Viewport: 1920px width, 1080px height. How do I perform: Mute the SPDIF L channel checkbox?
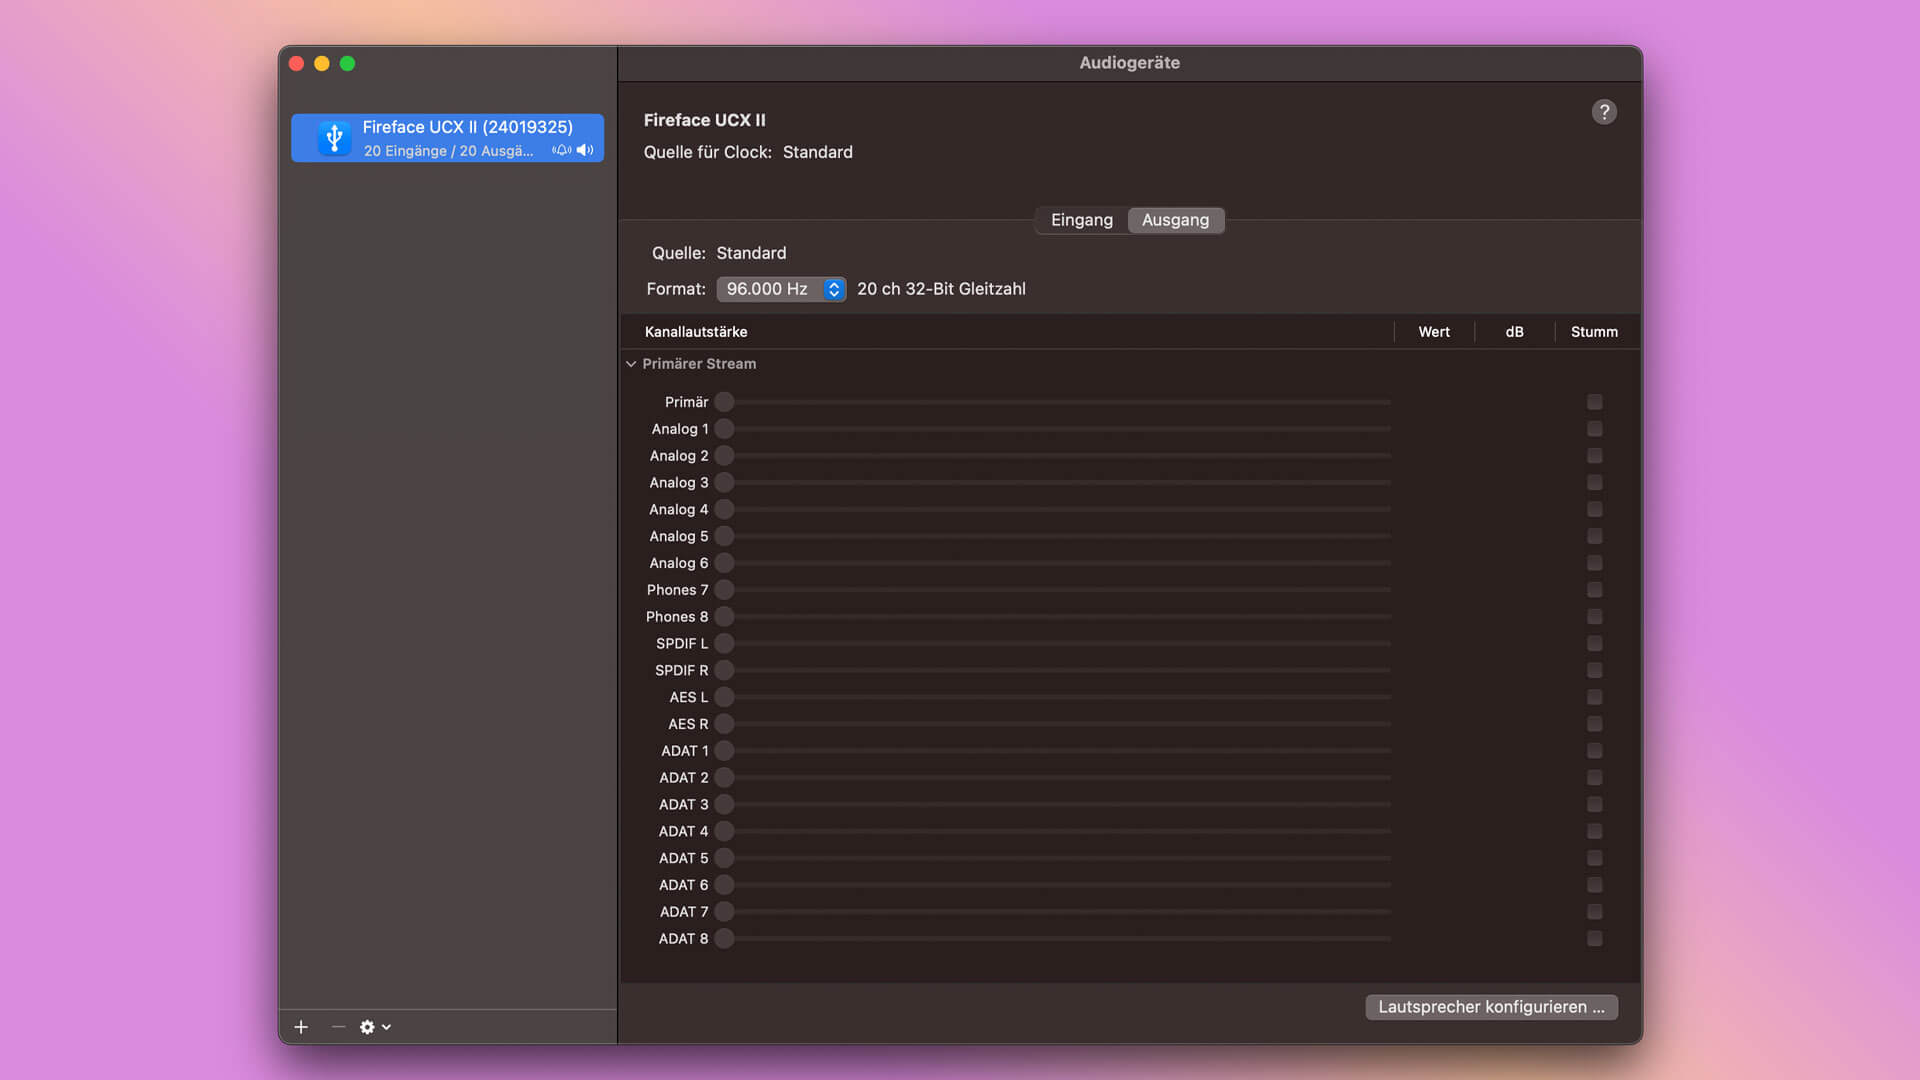click(x=1594, y=644)
